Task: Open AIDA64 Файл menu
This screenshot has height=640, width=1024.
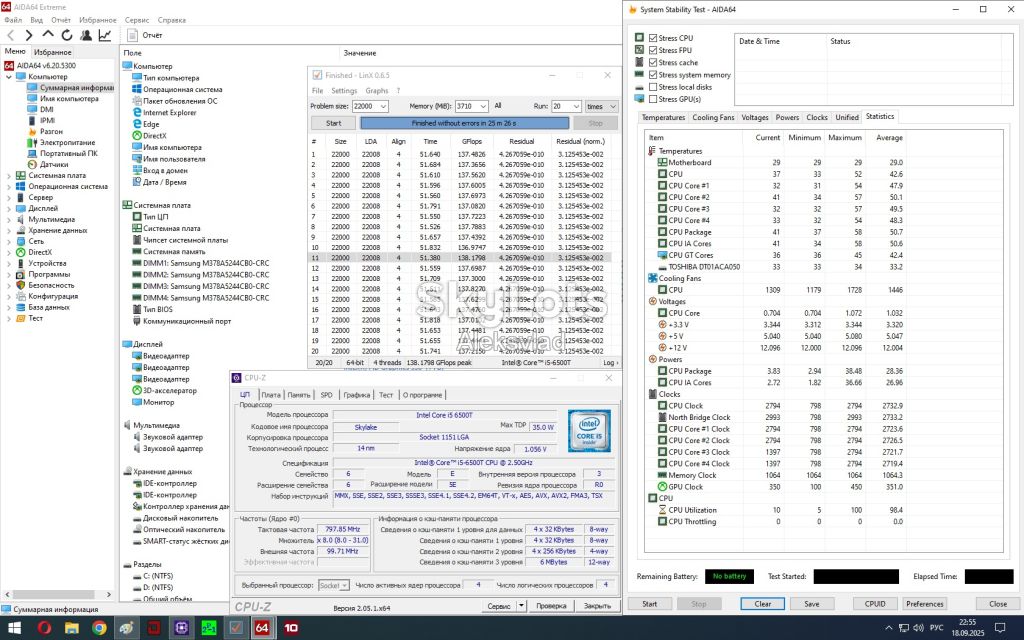Action: point(13,20)
